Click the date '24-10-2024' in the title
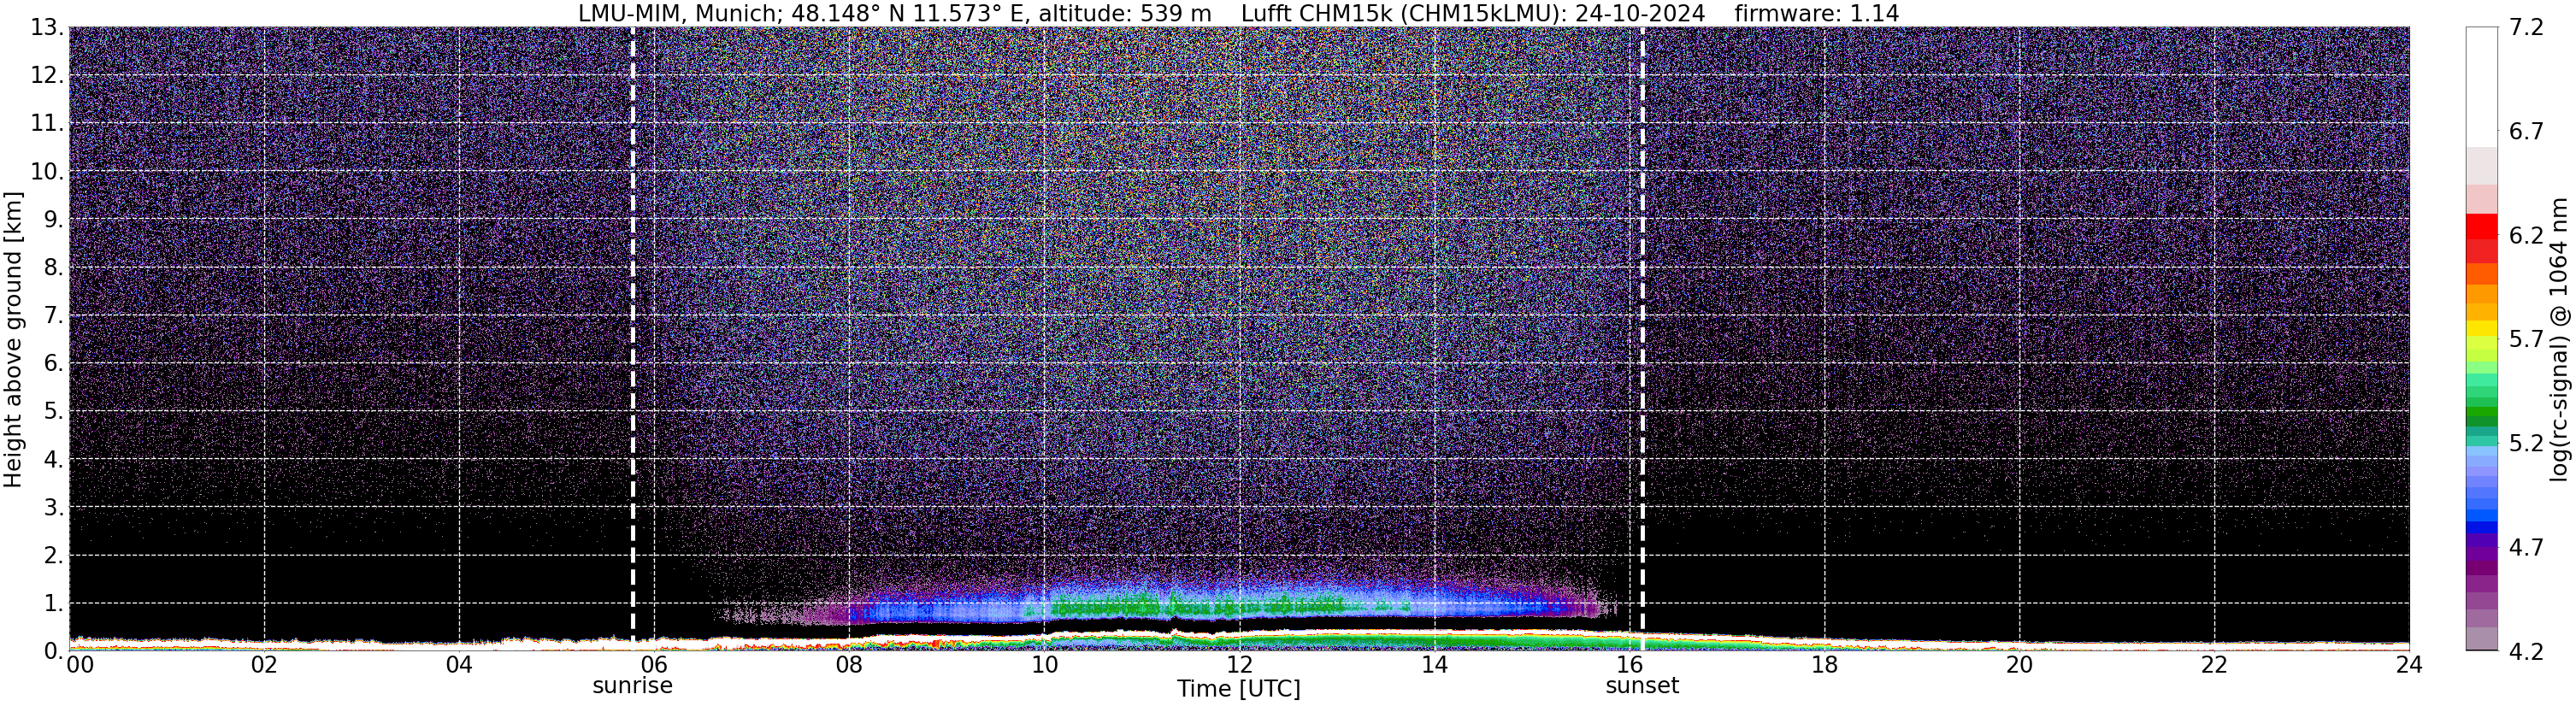 (x=1640, y=14)
